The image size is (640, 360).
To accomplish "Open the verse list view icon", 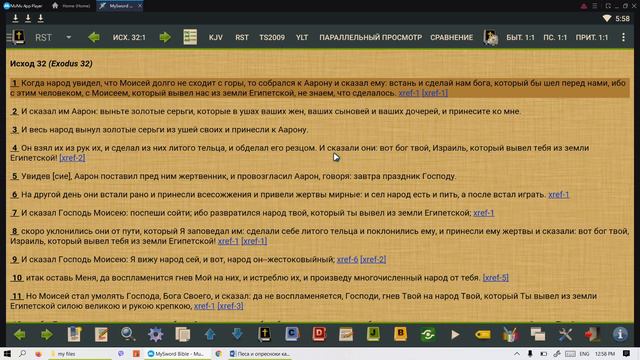I will 190,37.
